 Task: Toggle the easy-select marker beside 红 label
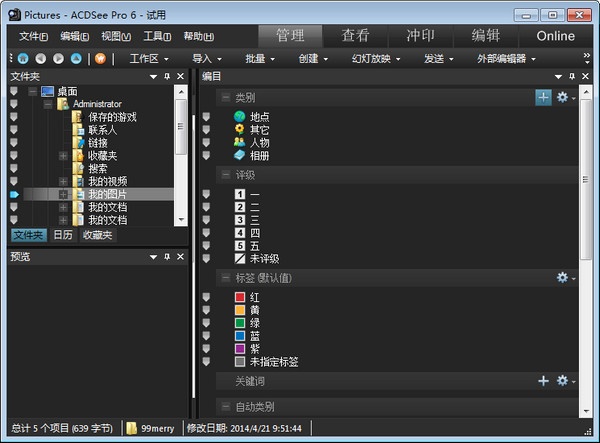point(206,298)
